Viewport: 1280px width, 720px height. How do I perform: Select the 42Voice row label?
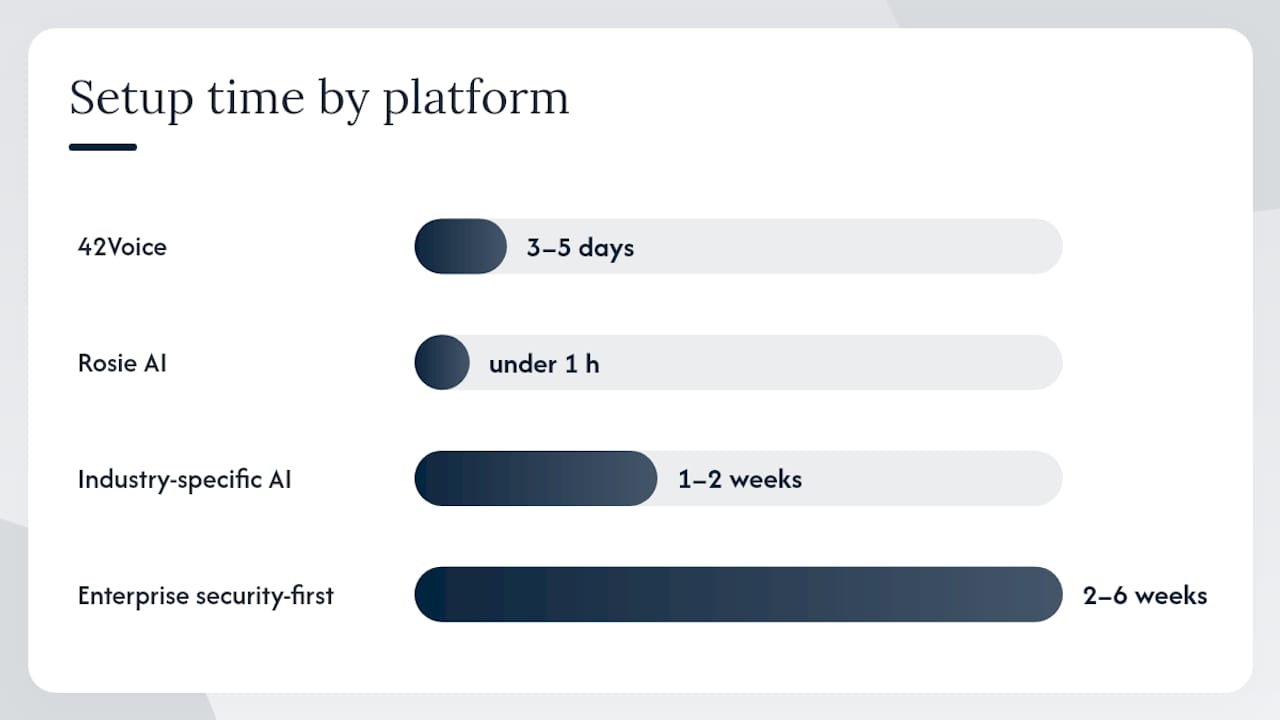tap(122, 247)
